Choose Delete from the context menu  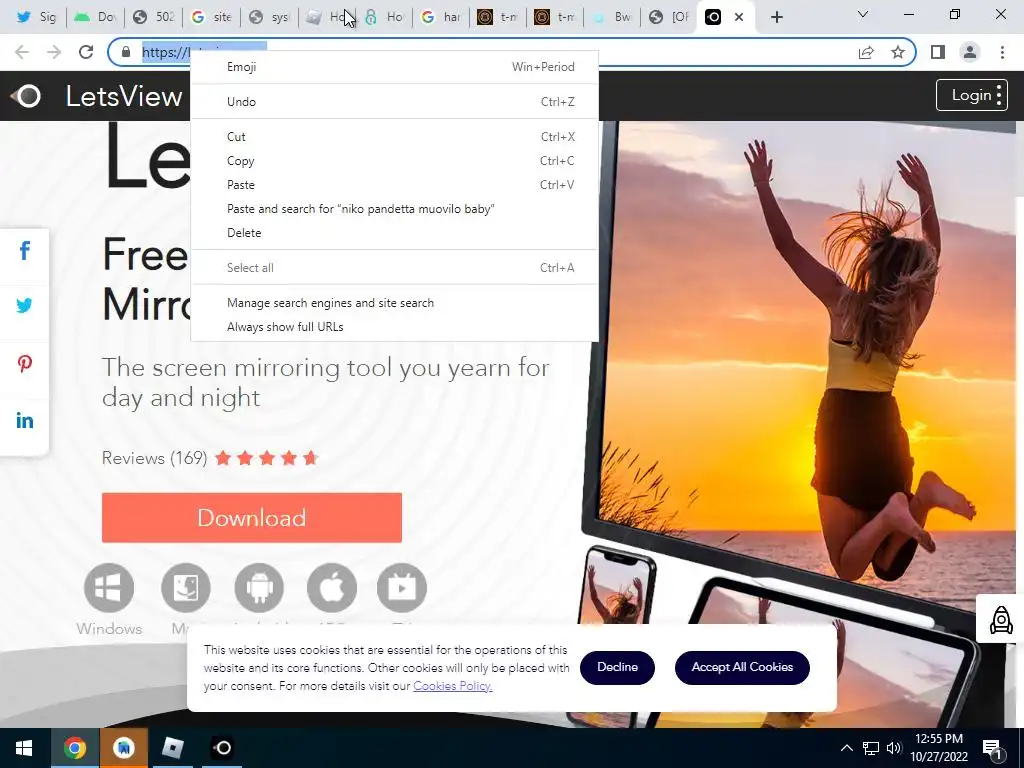click(x=394, y=233)
